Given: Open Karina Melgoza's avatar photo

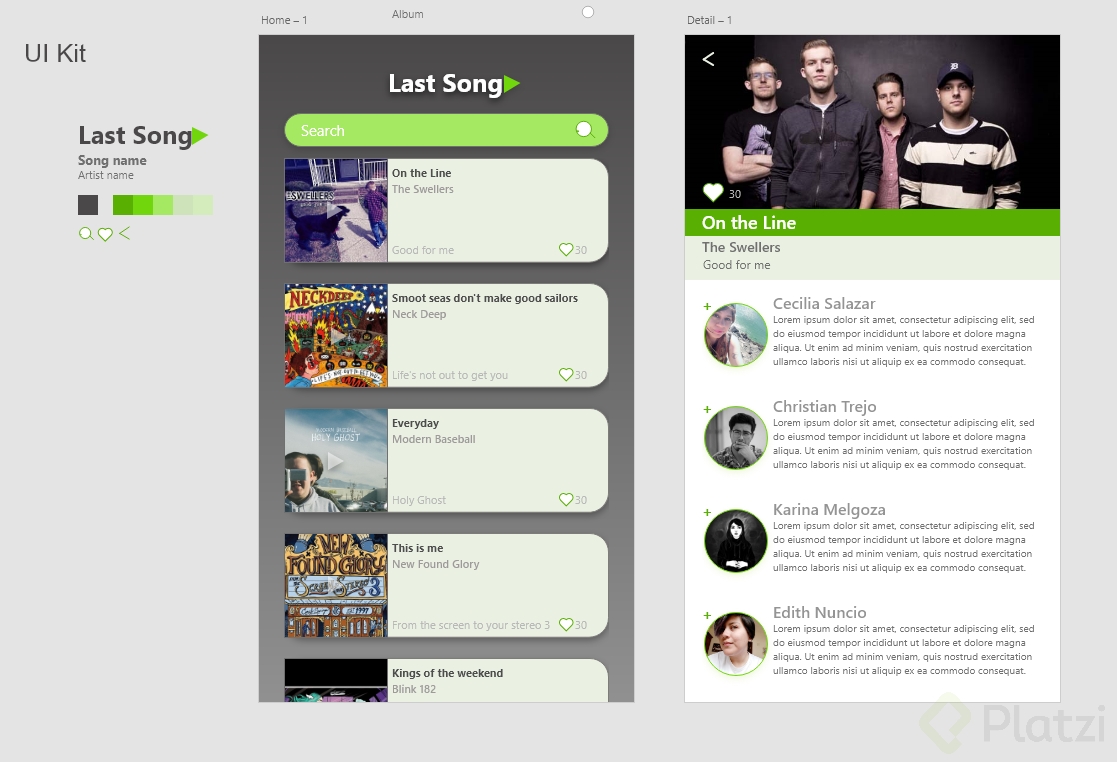Looking at the screenshot, I should [x=736, y=541].
